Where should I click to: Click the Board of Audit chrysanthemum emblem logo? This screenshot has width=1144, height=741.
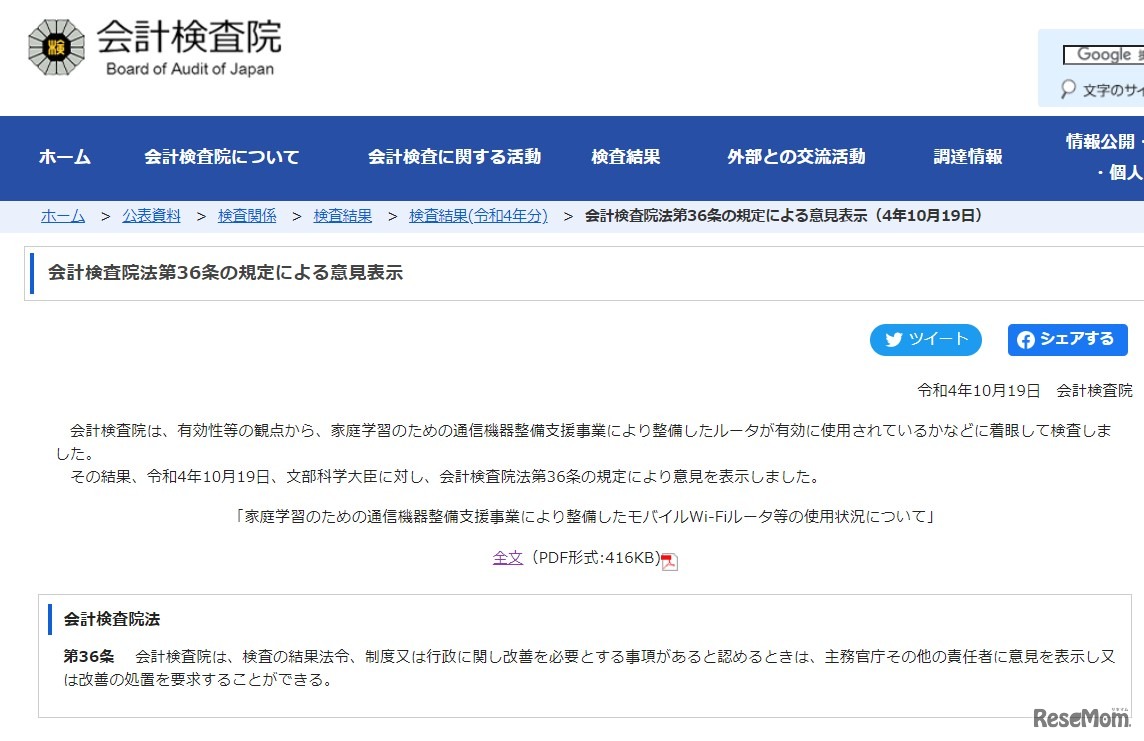[x=57, y=46]
